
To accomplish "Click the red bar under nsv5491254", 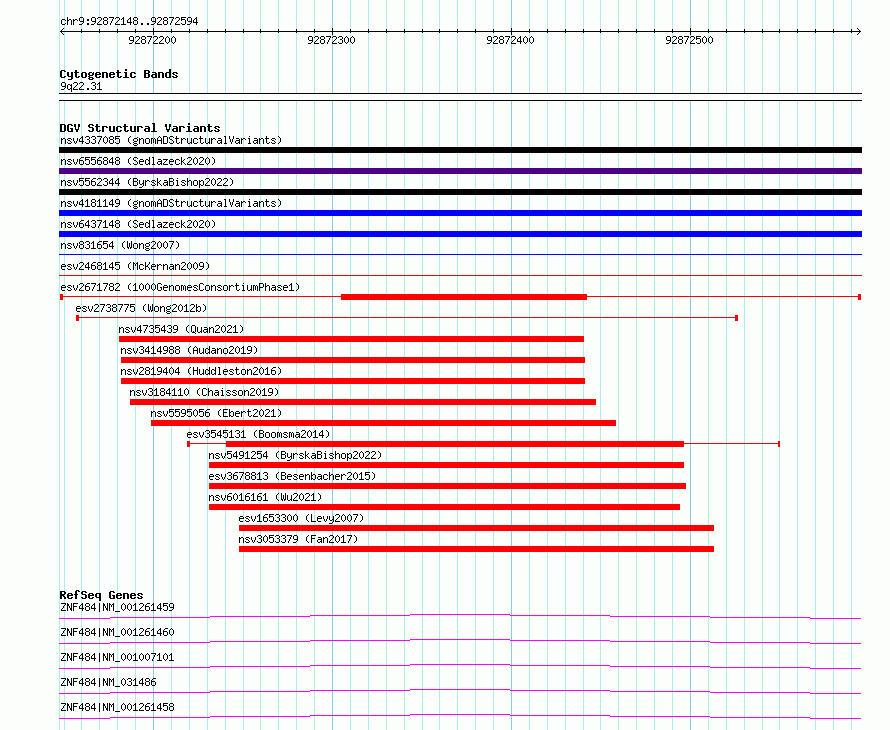I will (x=446, y=465).
